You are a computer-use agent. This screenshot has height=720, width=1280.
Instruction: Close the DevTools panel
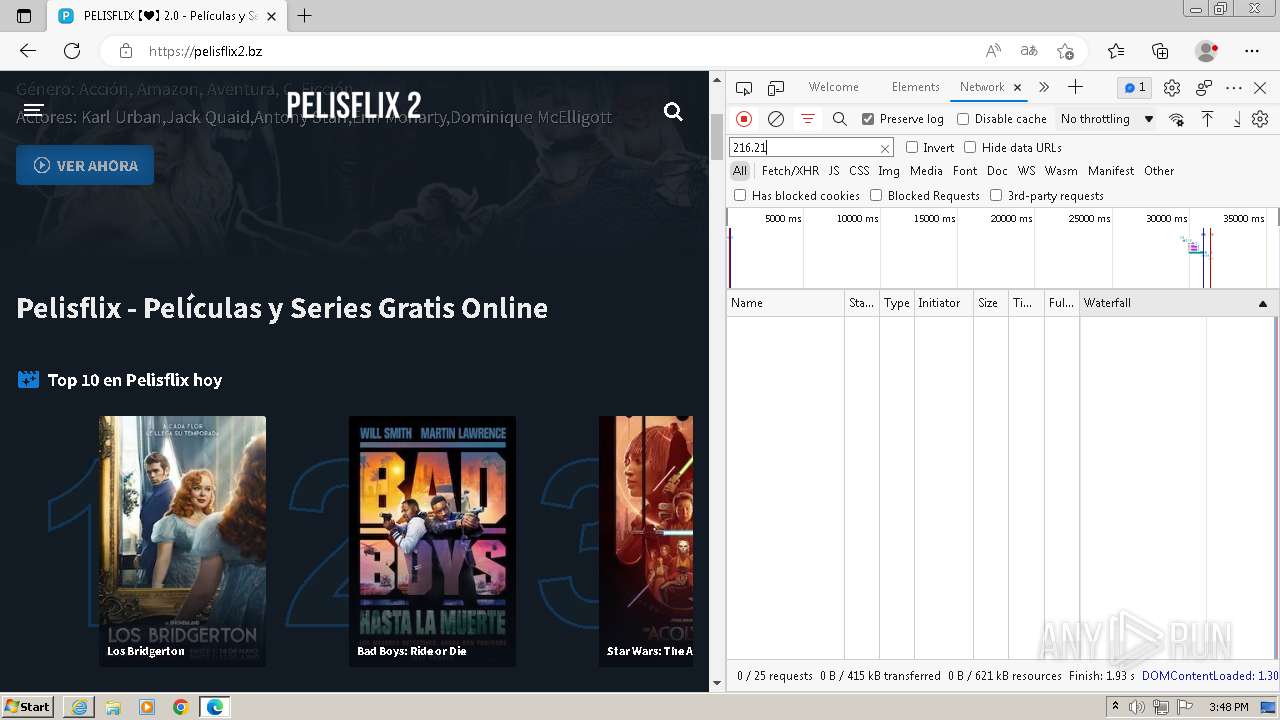(x=1260, y=88)
